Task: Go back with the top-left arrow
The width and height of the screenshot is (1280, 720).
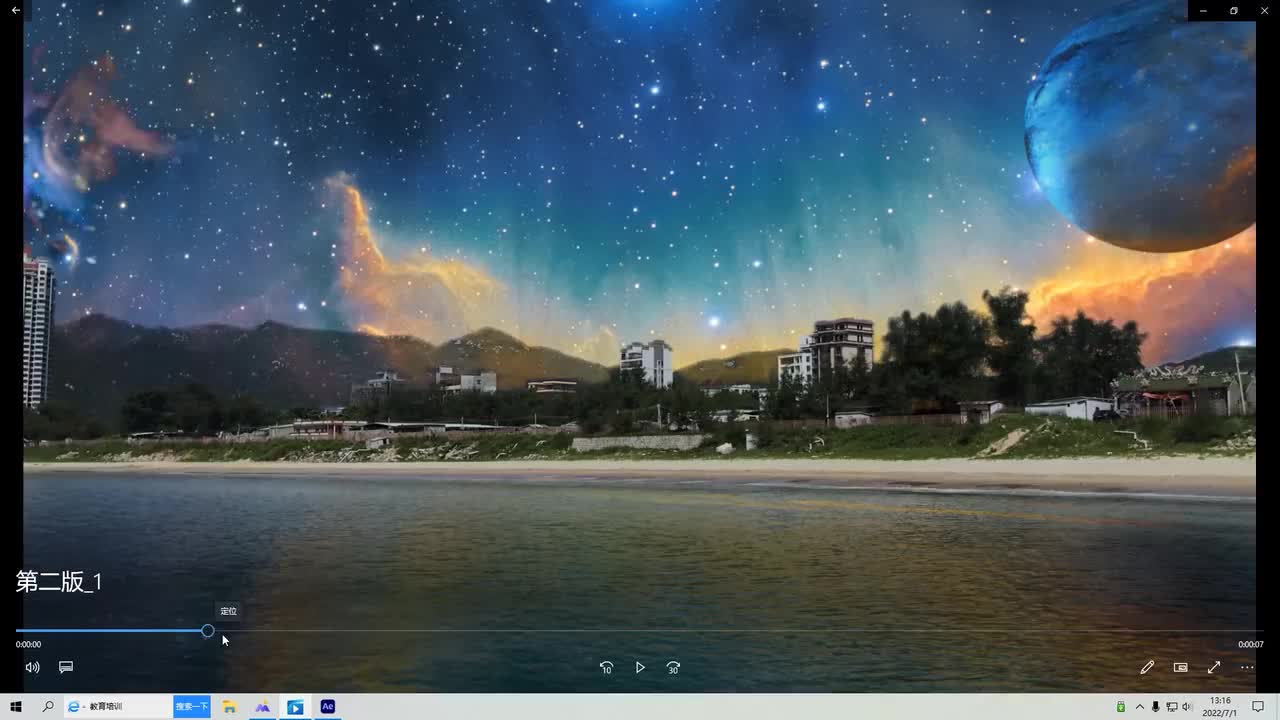Action: pos(15,10)
